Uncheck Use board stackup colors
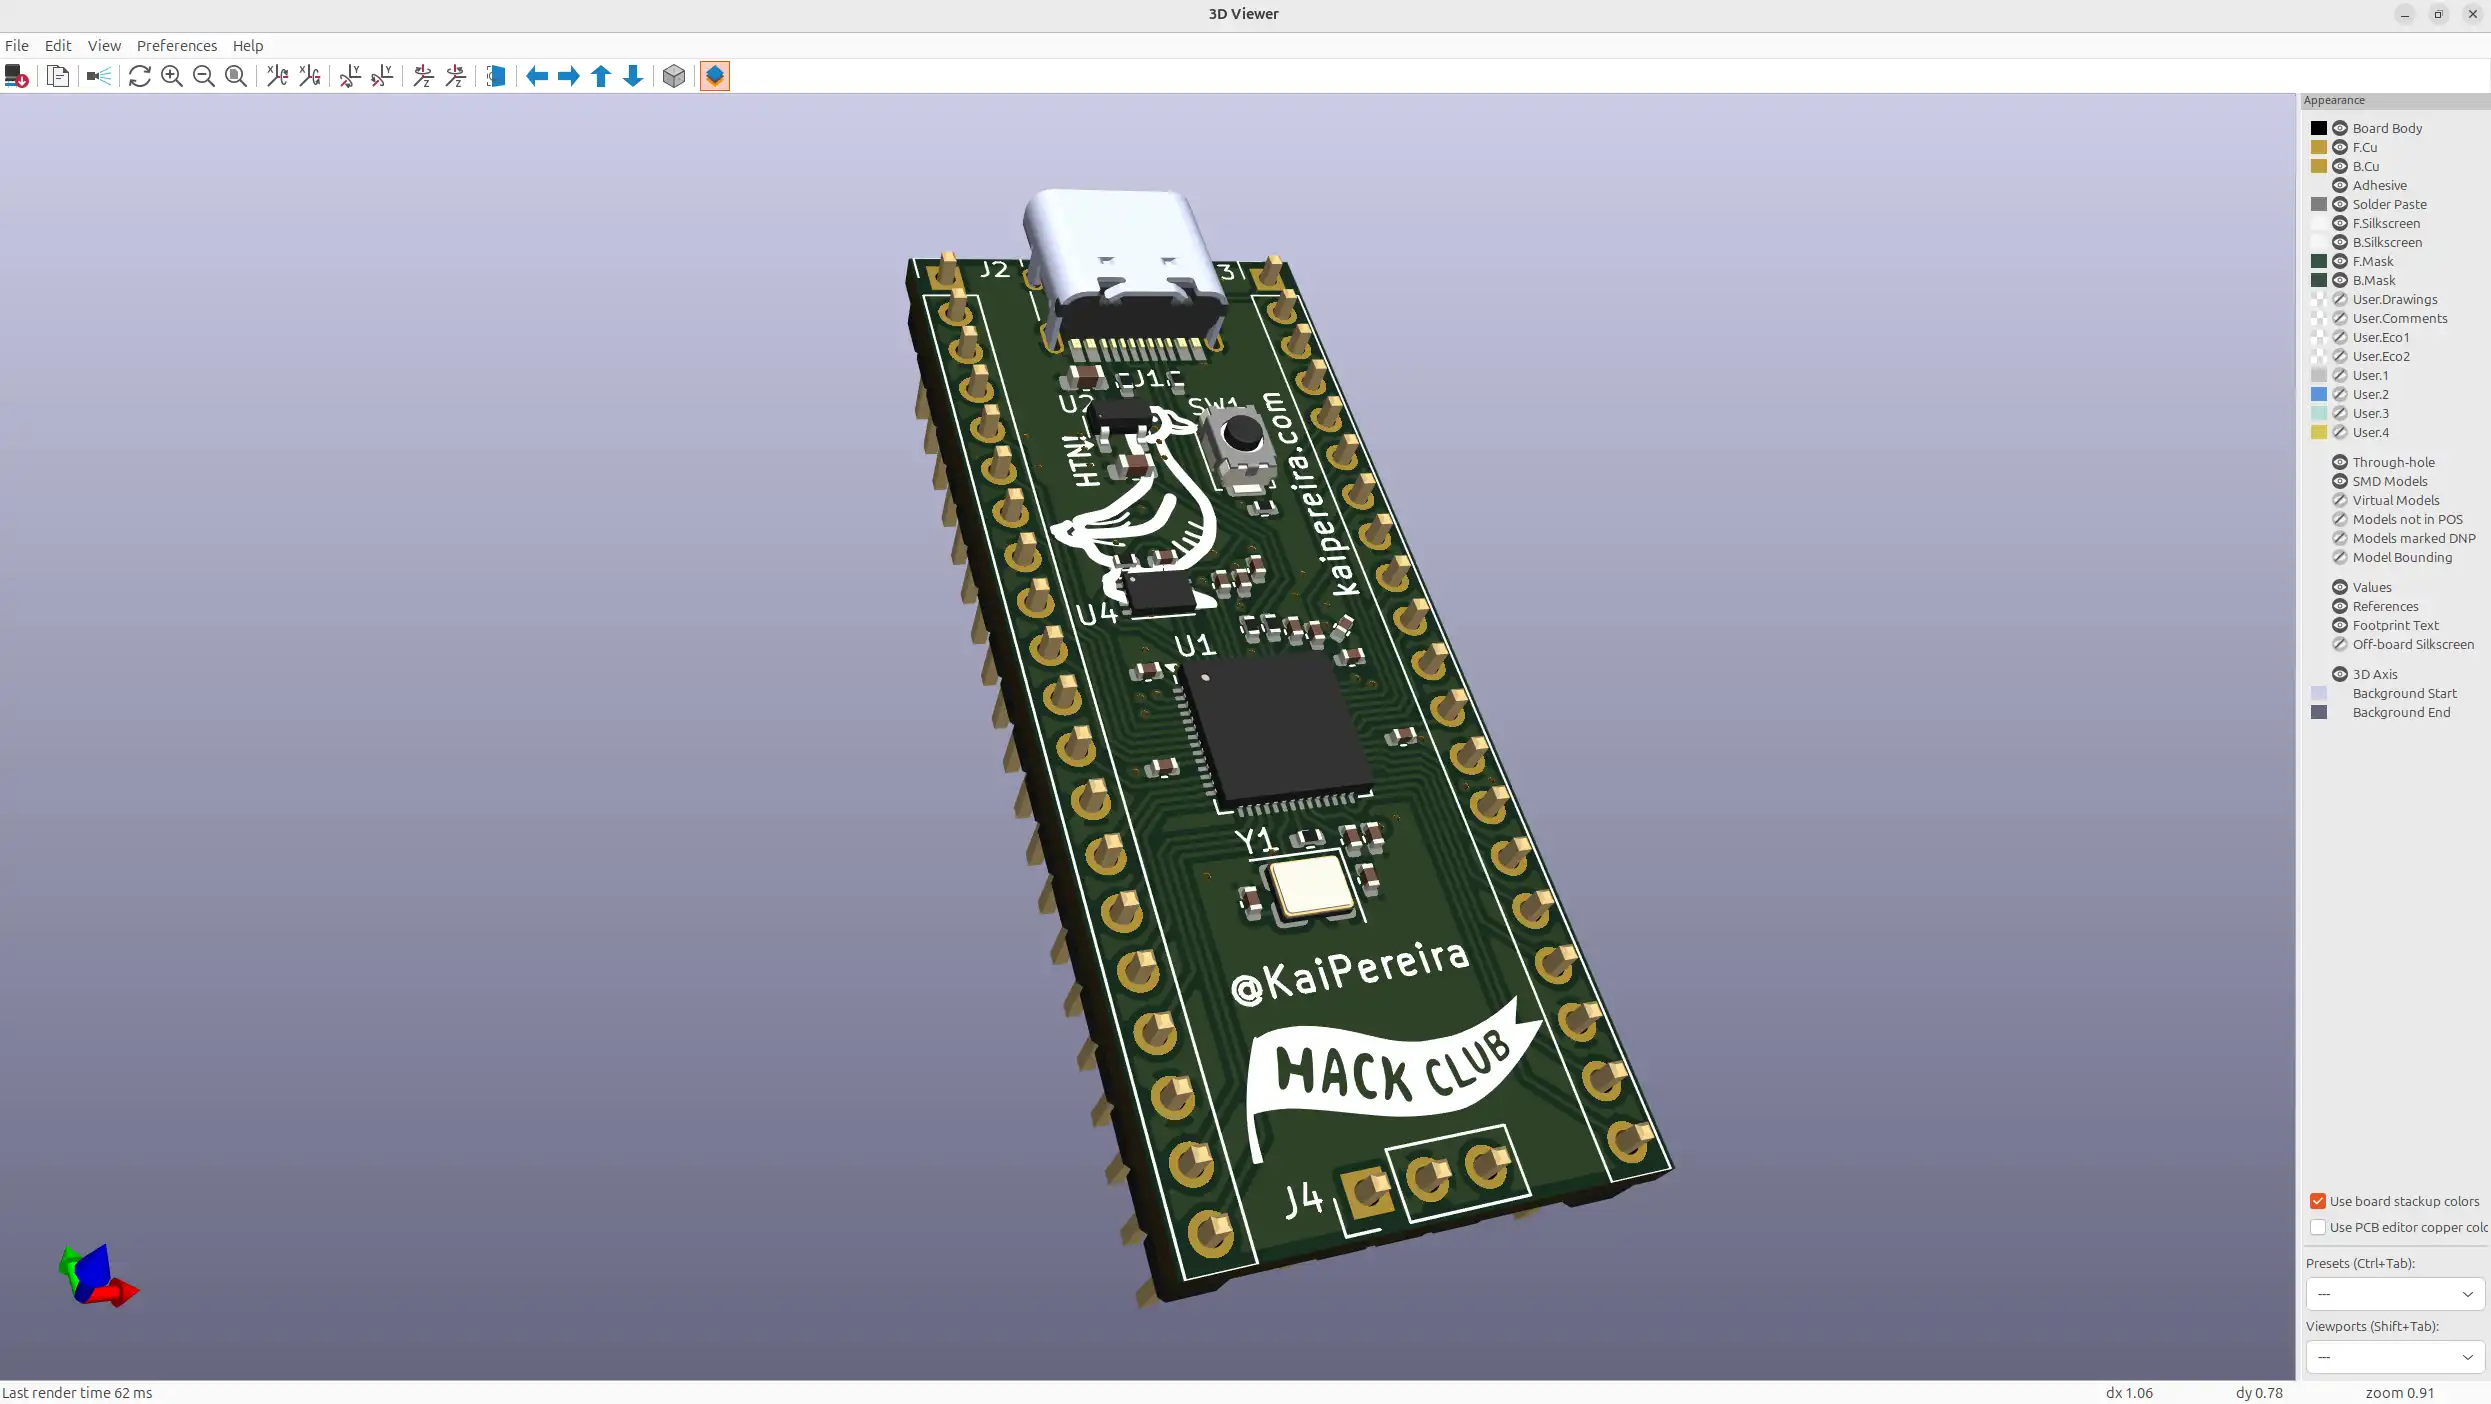The height and width of the screenshot is (1404, 2491). [x=2318, y=1201]
